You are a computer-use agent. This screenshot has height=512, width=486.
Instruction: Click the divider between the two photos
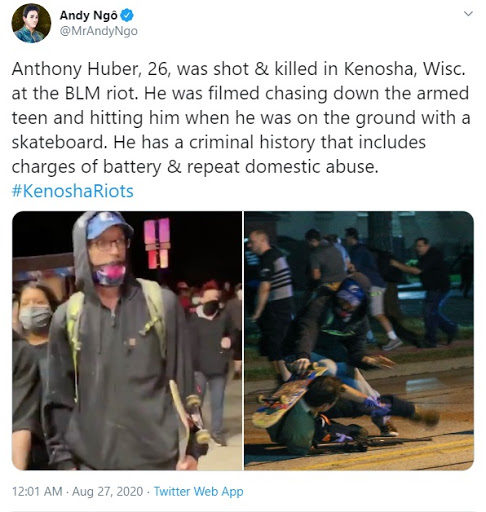coord(243,340)
